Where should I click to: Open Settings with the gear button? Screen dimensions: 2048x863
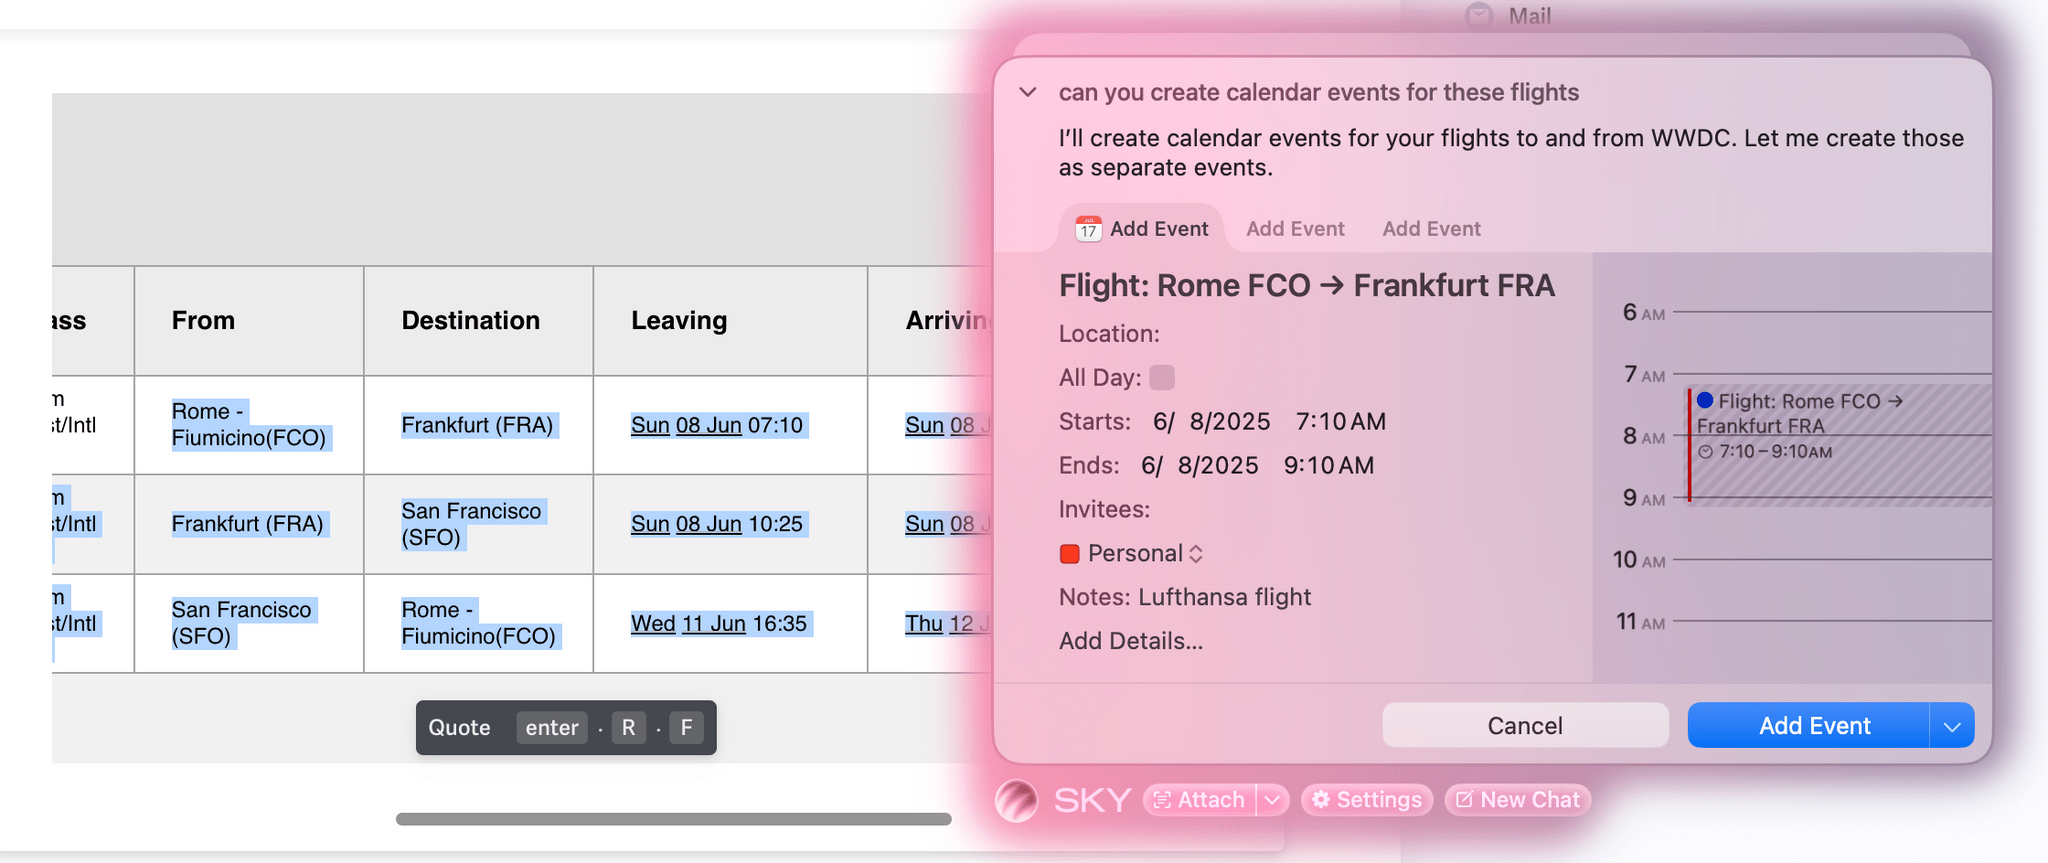coord(1367,800)
